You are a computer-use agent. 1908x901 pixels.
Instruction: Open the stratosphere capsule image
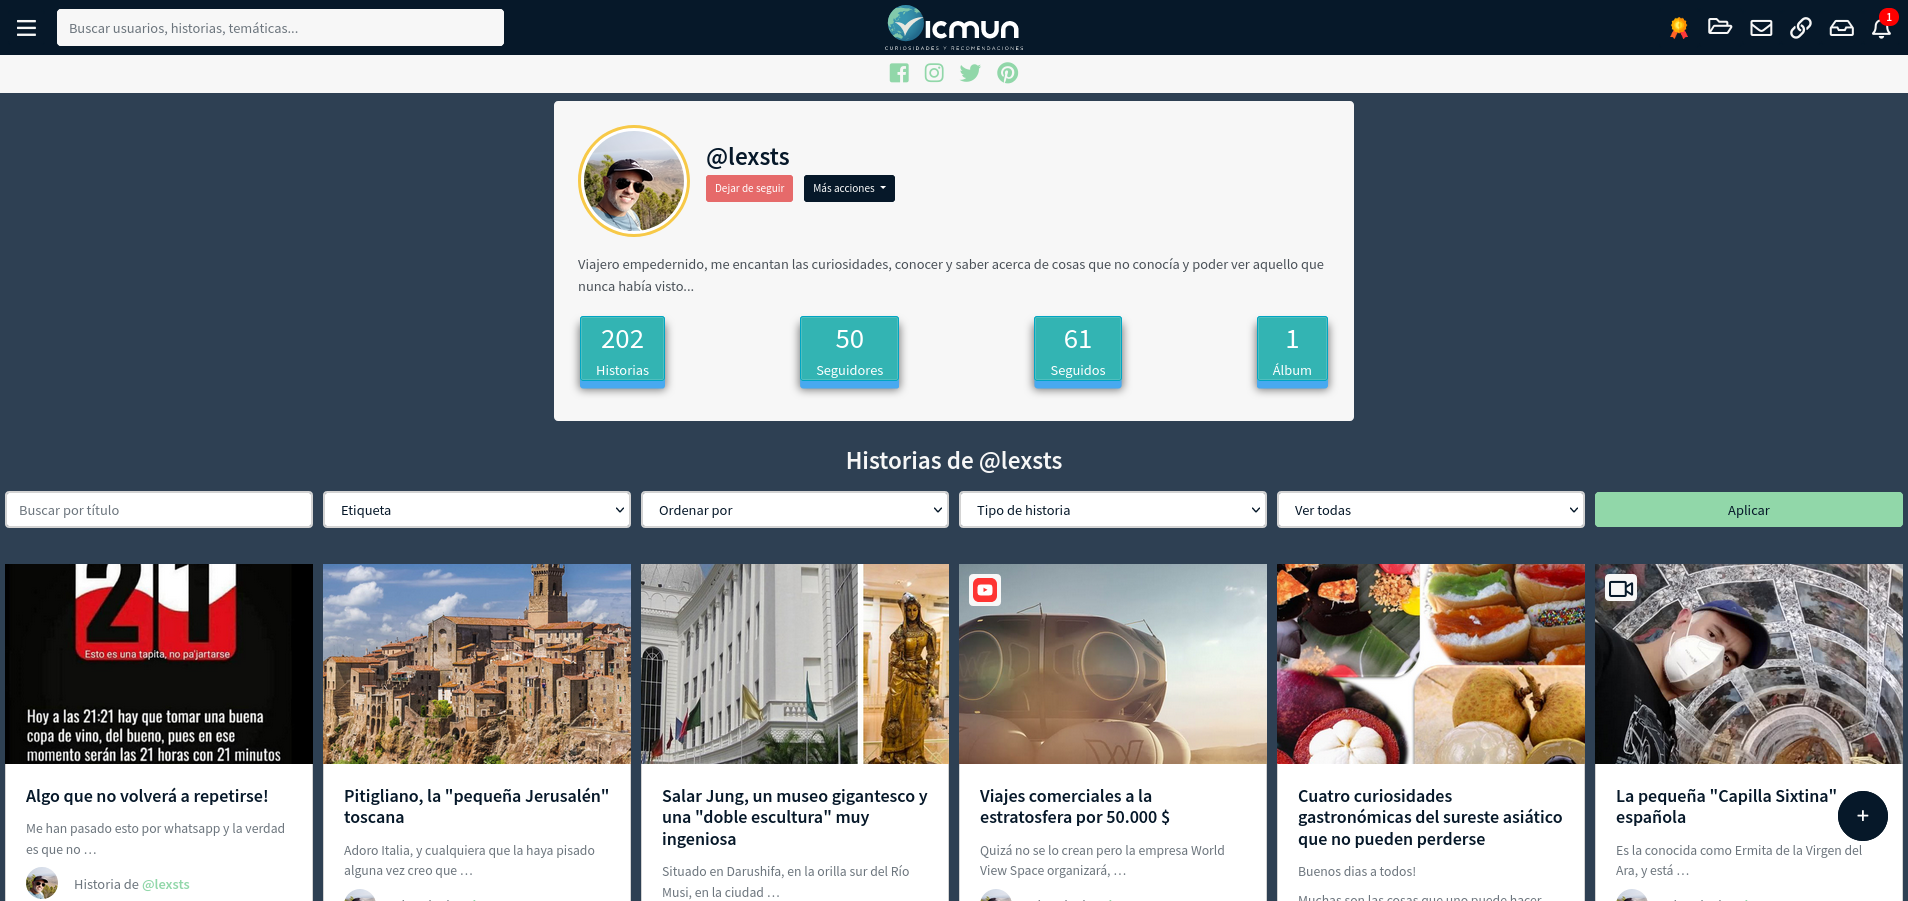(x=1113, y=664)
